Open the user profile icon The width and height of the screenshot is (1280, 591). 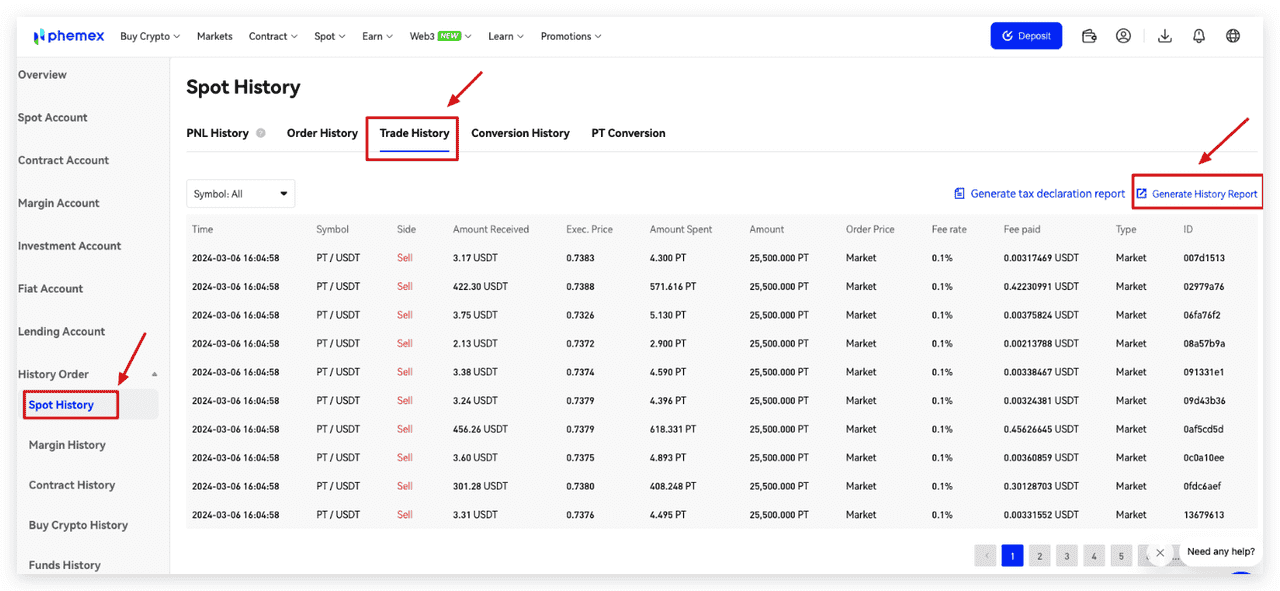[x=1124, y=36]
